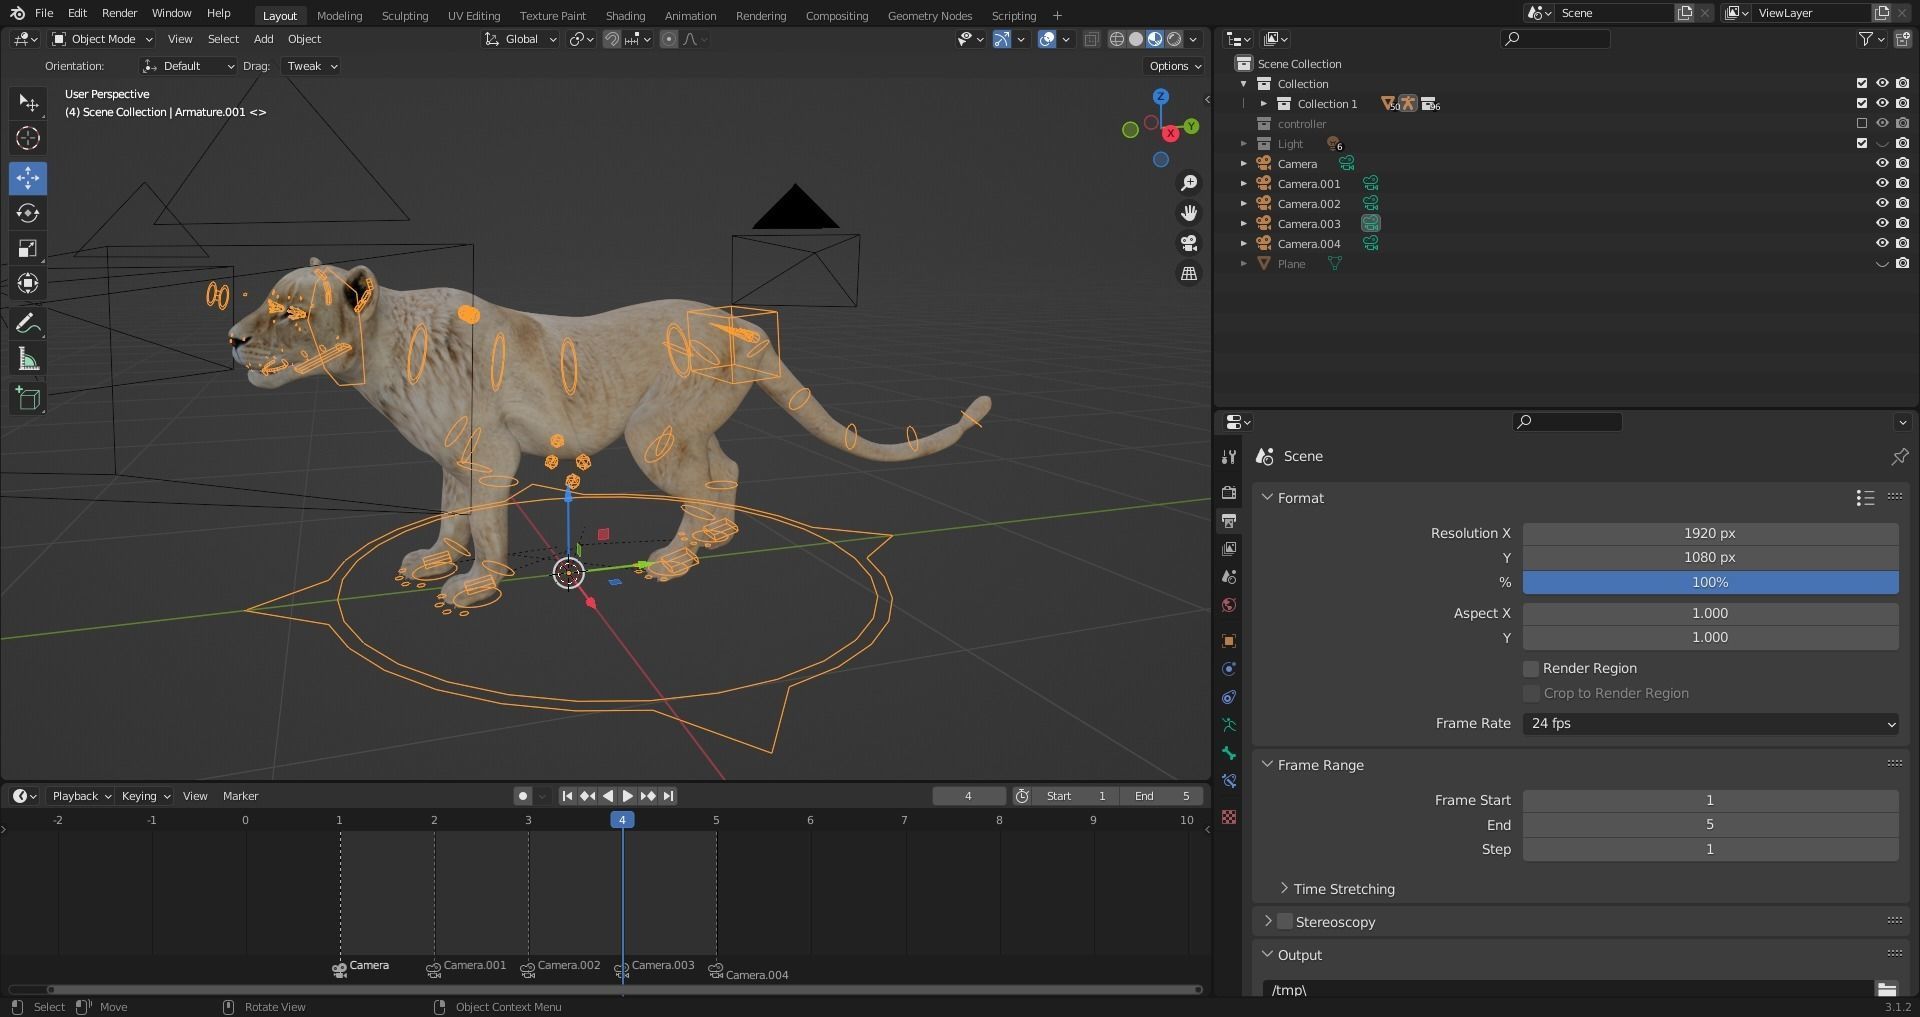Enable the controller collection checkbox
The width and height of the screenshot is (1920, 1017).
1861,124
